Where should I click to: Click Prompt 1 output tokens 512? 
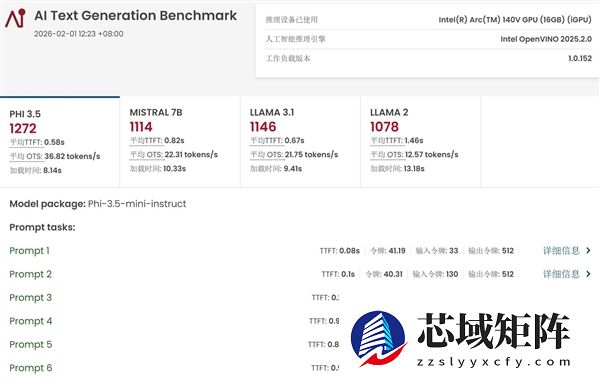(508, 251)
